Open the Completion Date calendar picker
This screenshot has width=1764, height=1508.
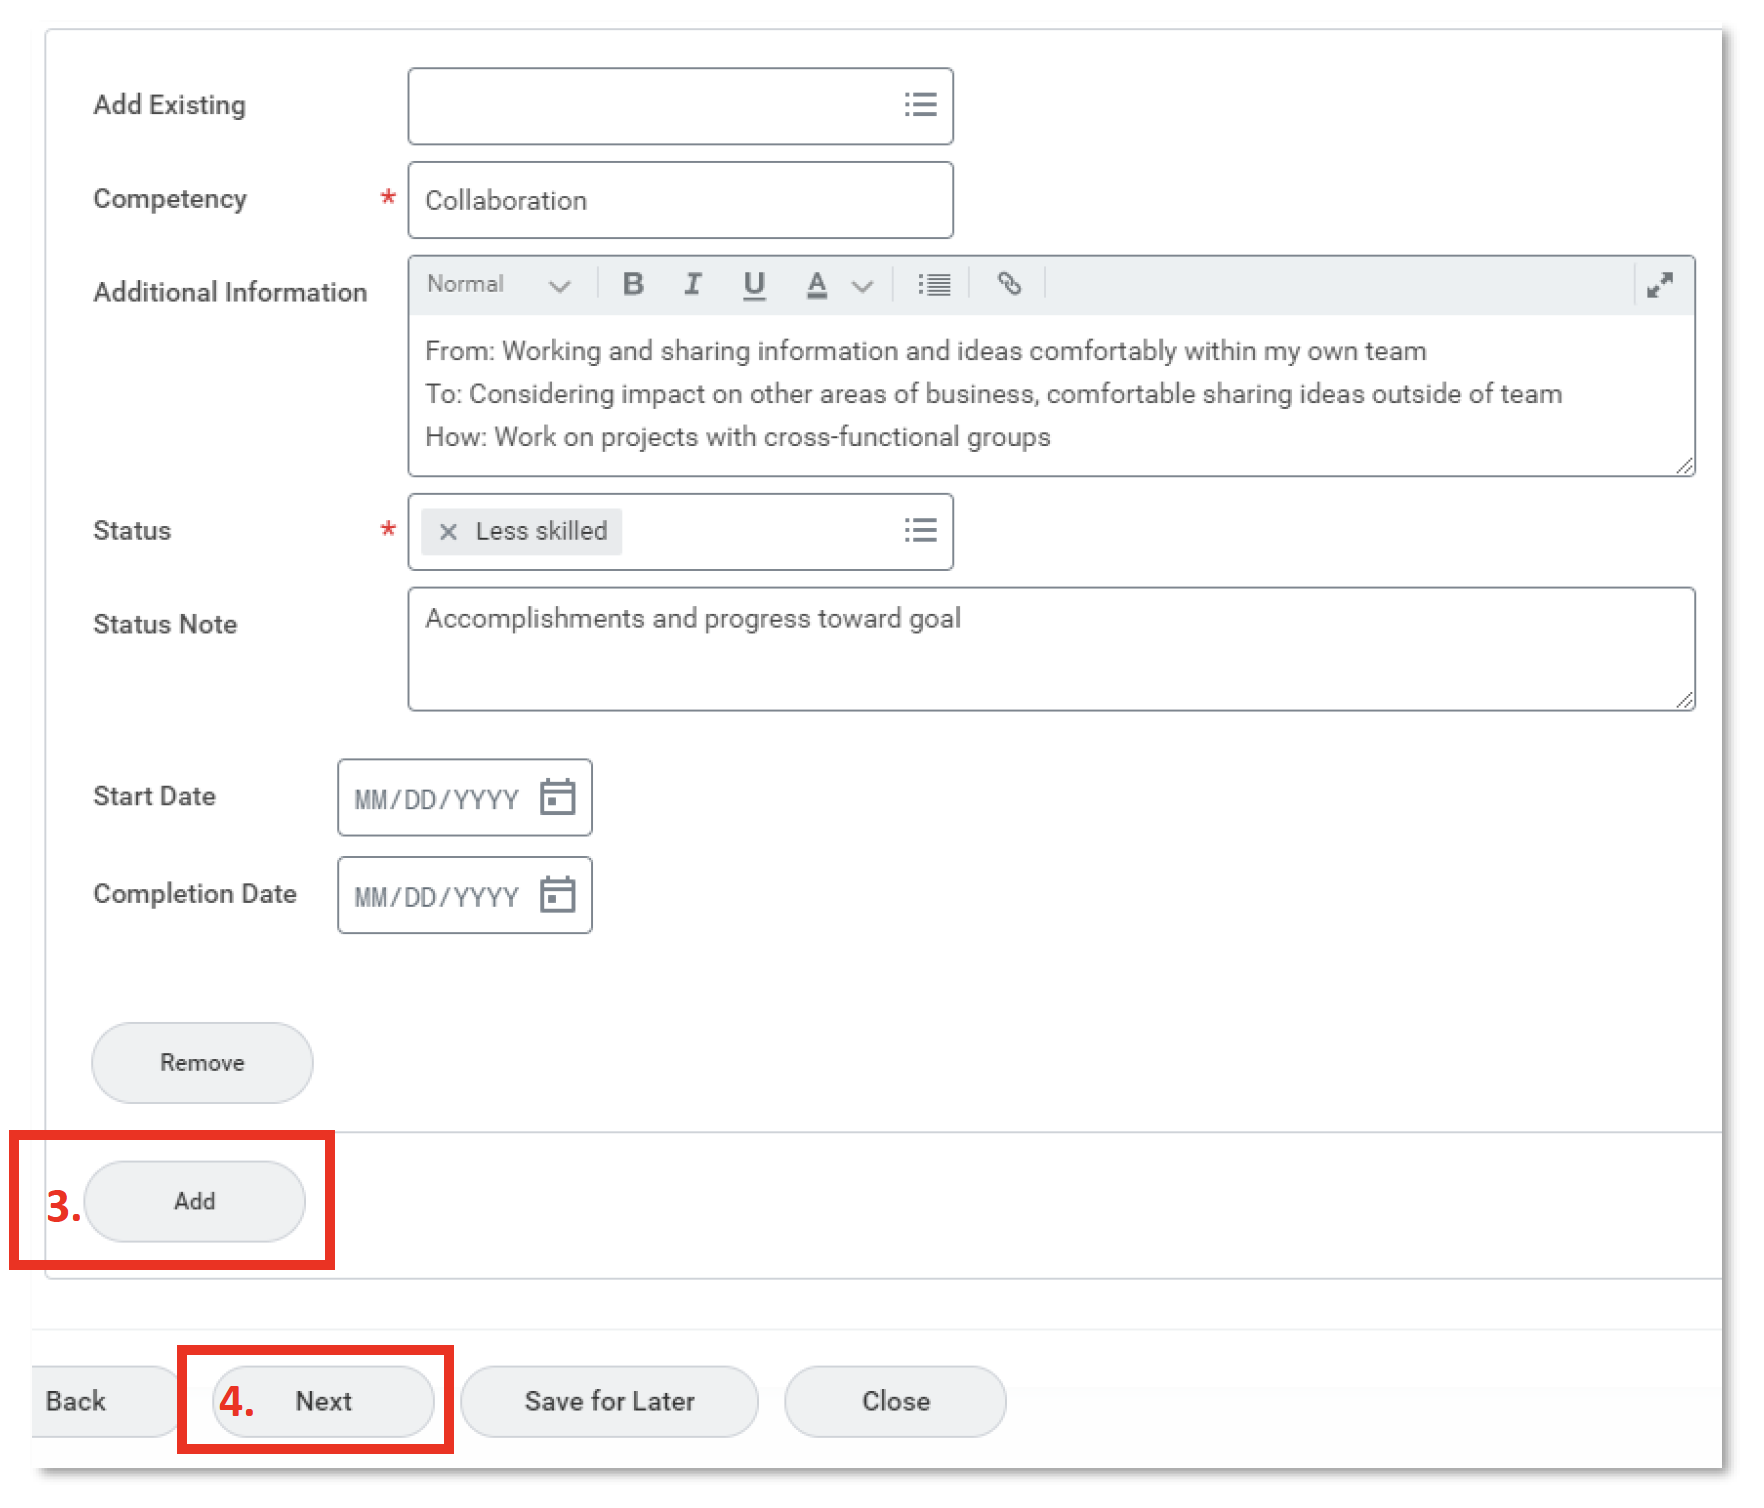click(560, 895)
